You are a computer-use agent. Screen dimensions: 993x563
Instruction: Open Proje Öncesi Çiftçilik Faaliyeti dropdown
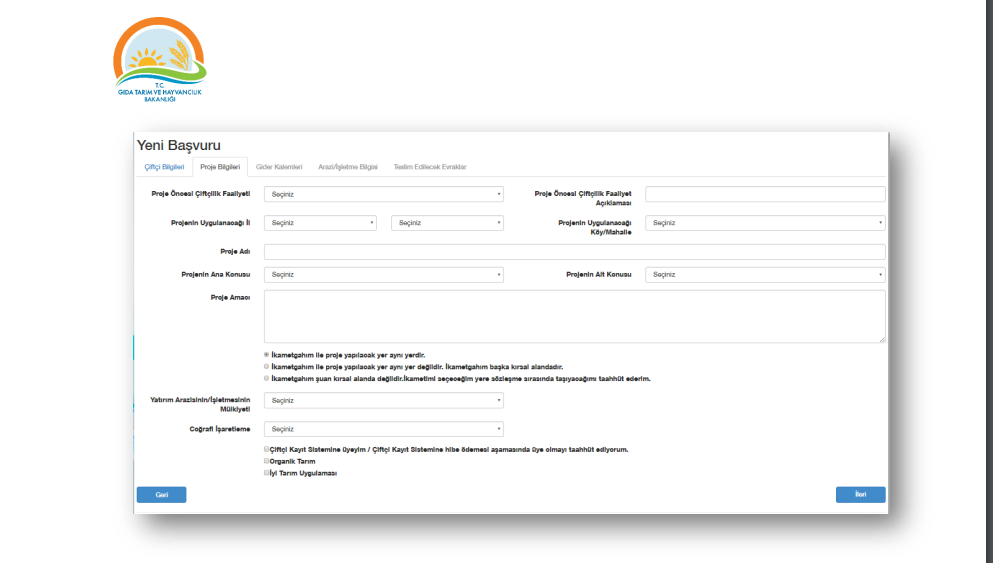[383, 195]
